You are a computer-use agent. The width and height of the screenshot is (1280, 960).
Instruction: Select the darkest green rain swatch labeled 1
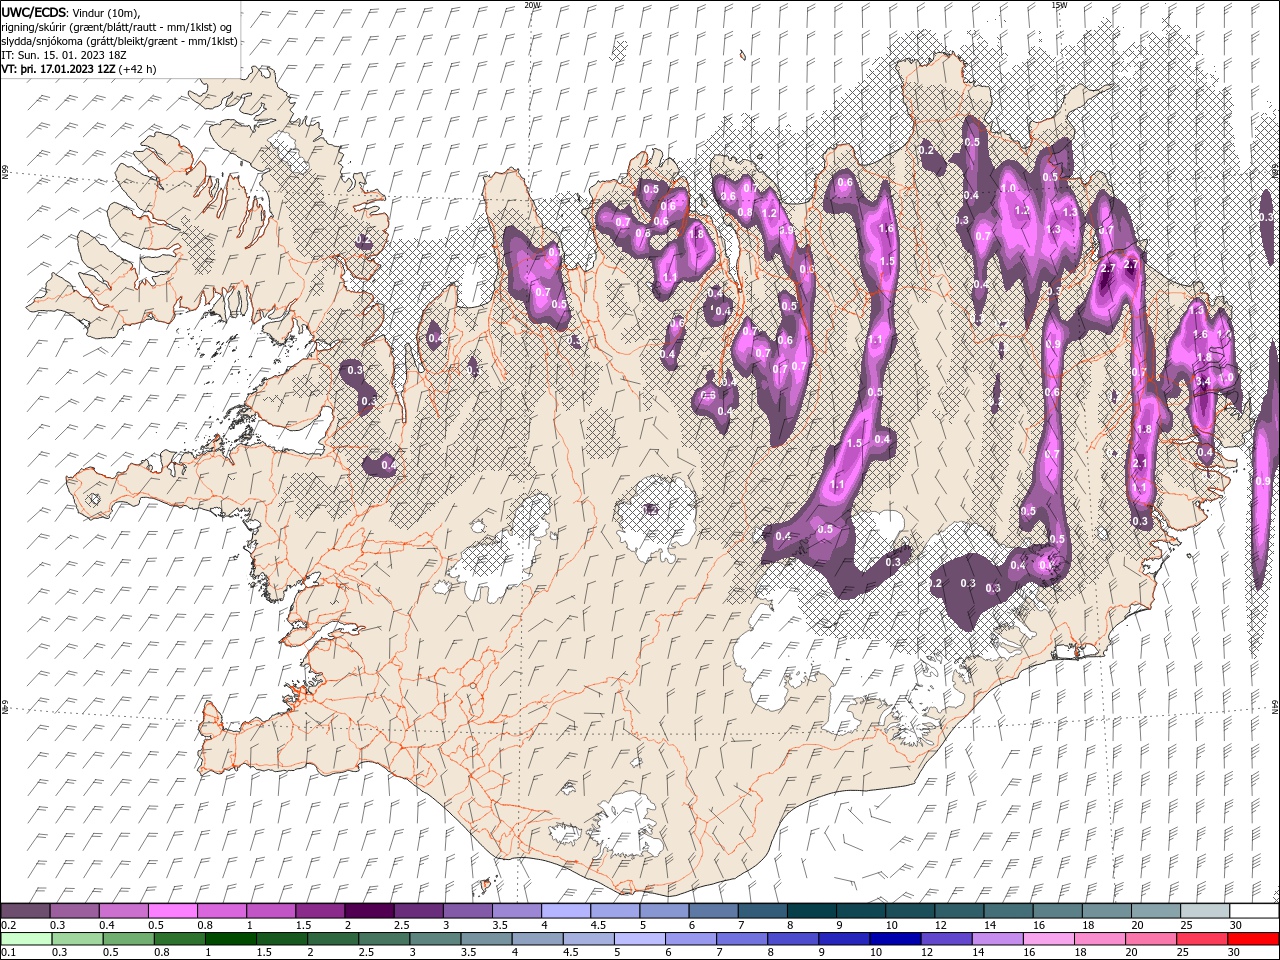click(x=232, y=938)
